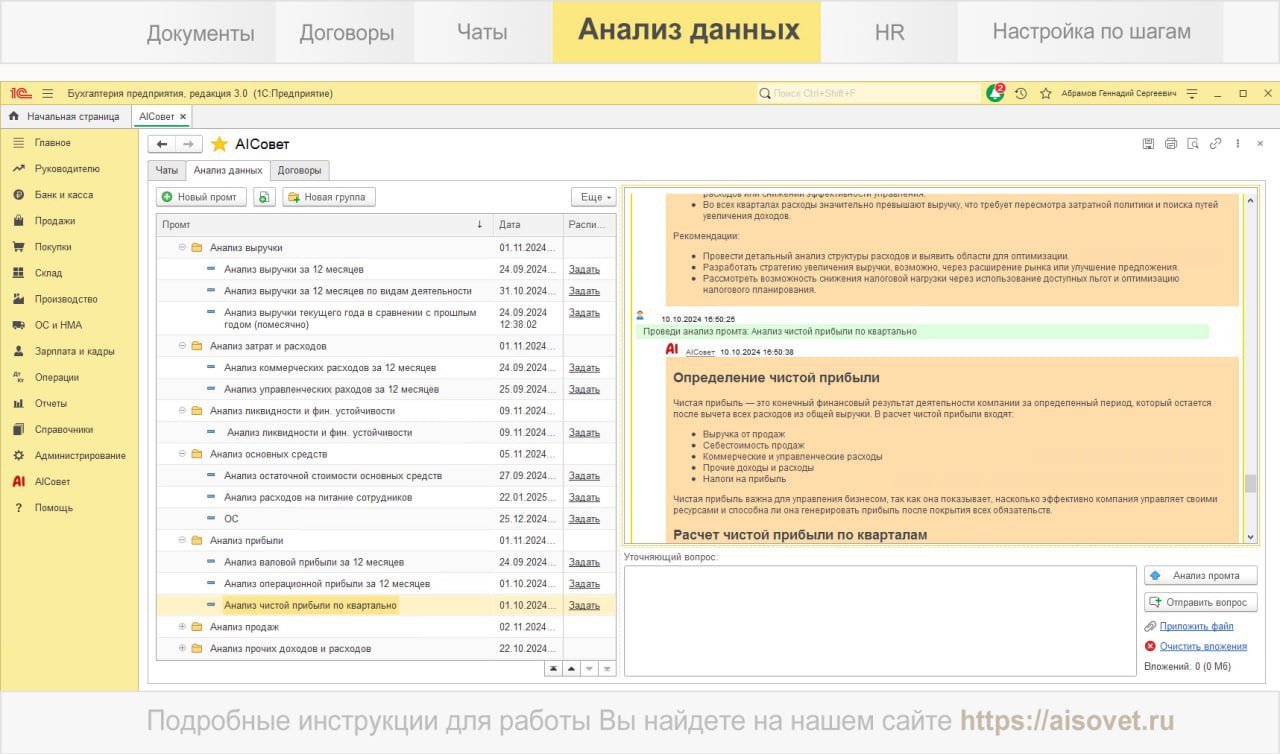Screen dimensions: 1280x754
Task: Add AIСовет to favorites via yellow star
Action: pos(219,144)
